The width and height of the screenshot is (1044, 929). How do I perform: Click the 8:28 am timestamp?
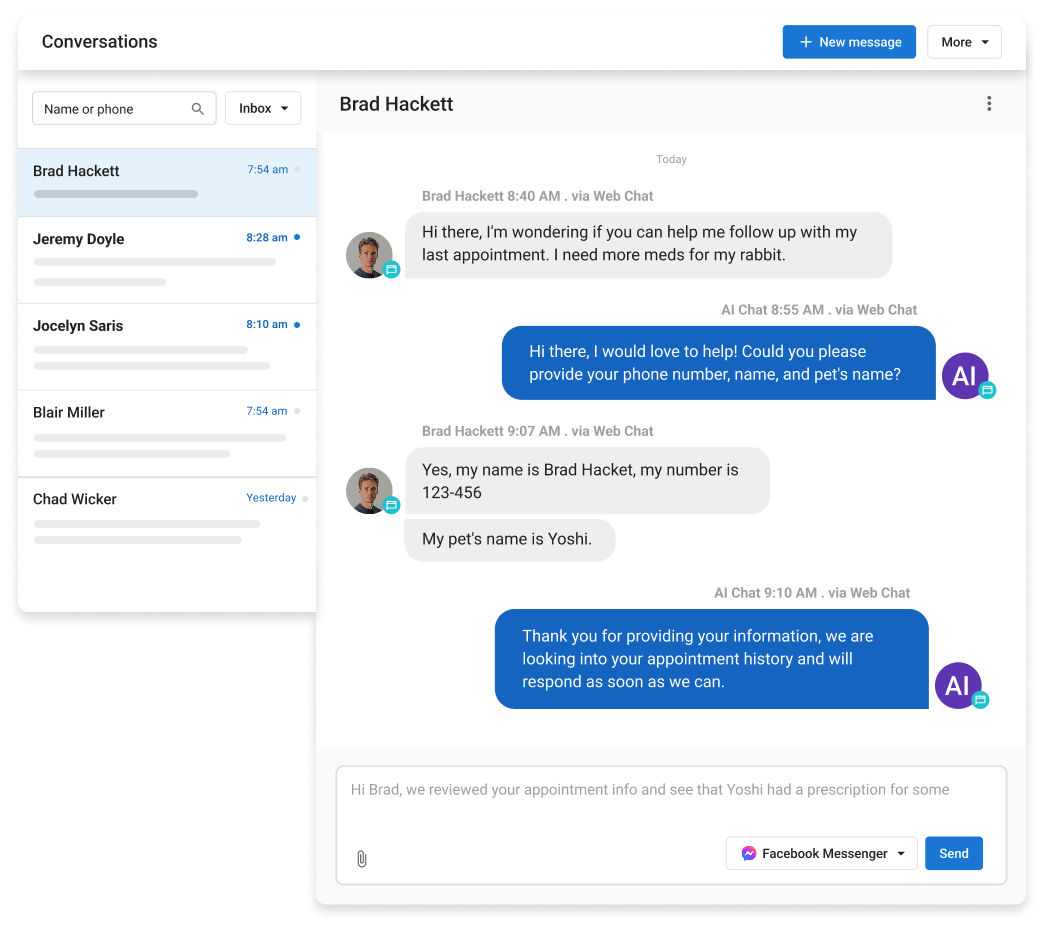[267, 237]
